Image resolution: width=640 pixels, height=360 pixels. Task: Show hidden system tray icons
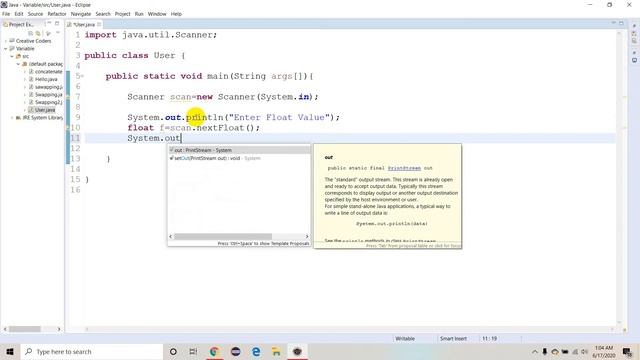(534, 351)
